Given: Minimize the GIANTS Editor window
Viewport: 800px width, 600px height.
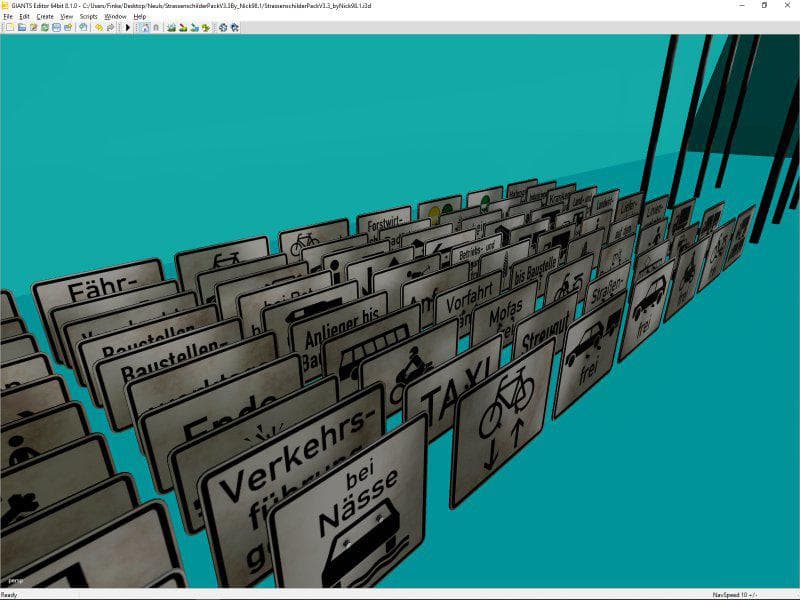Looking at the screenshot, I should 742,5.
